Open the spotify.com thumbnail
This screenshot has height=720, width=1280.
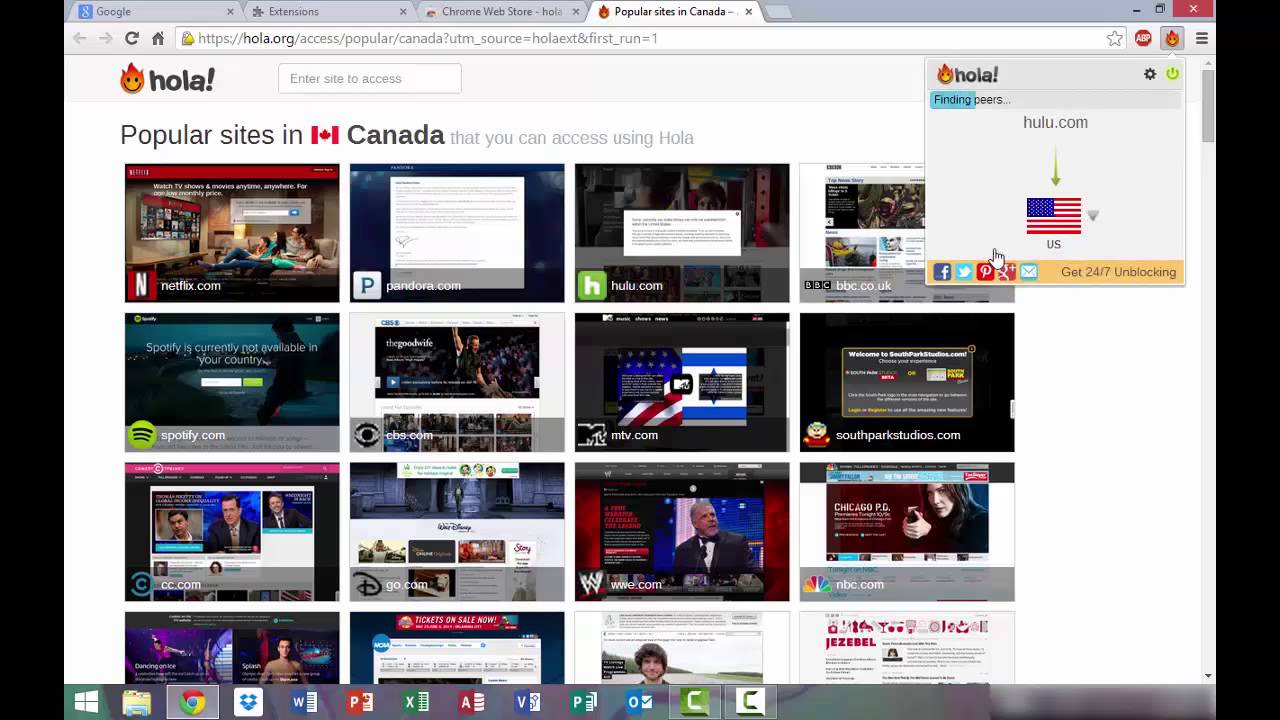tap(232, 382)
